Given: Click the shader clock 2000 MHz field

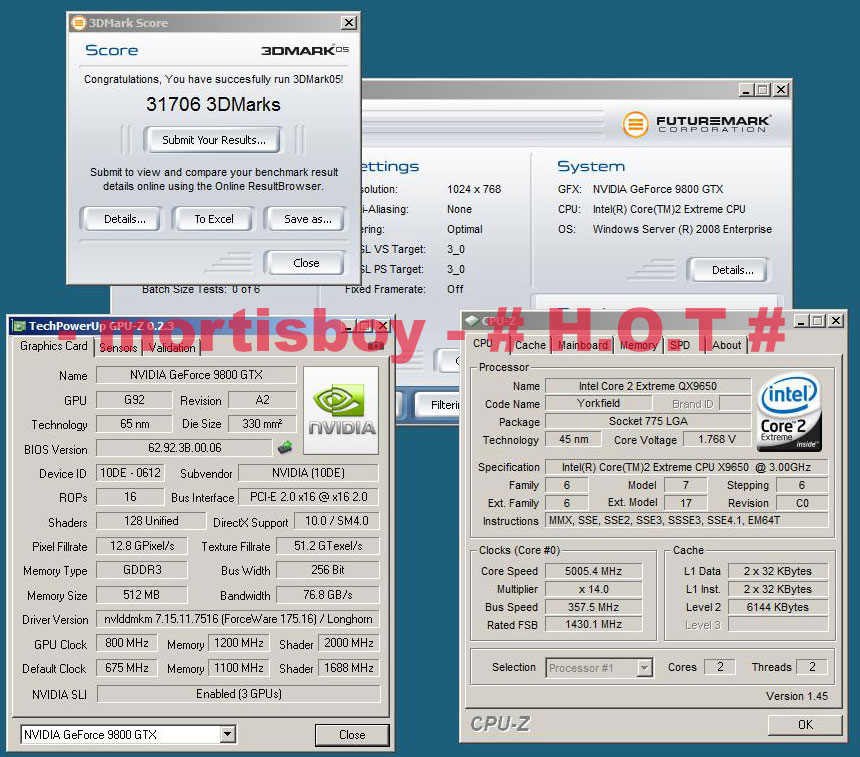Looking at the screenshot, I should [348, 643].
